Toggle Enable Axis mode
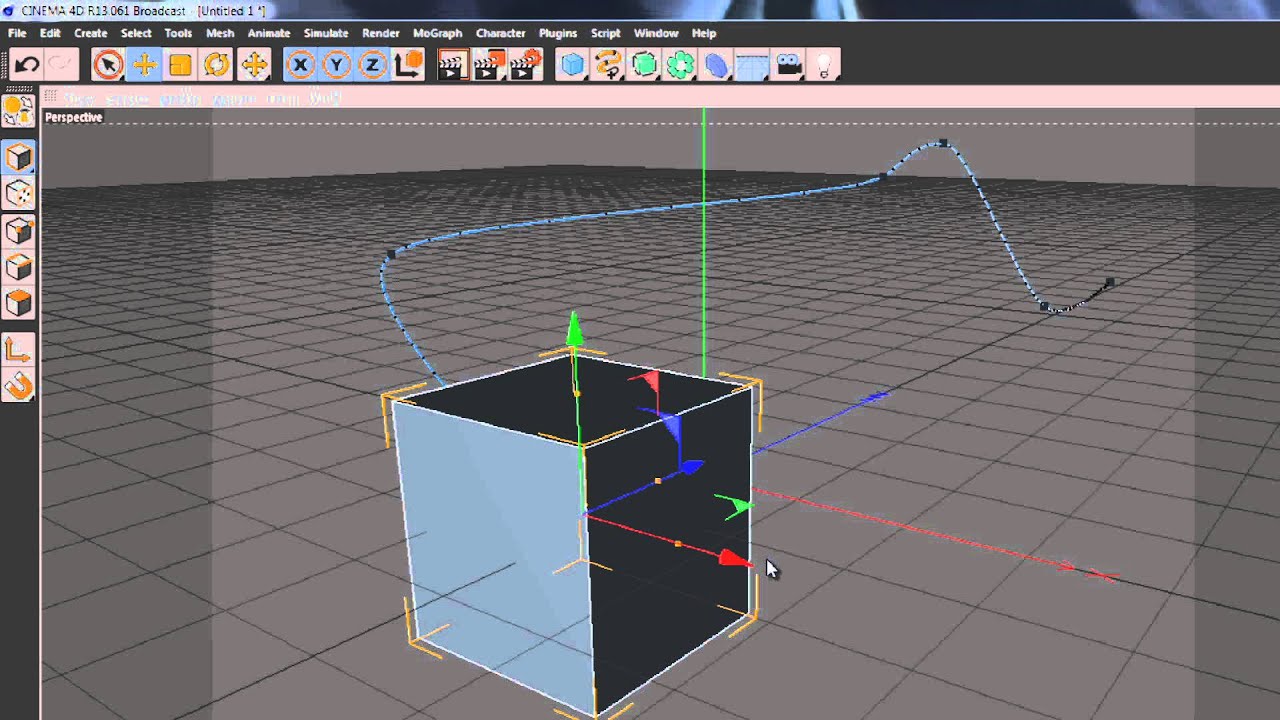The width and height of the screenshot is (1280, 720). point(19,349)
